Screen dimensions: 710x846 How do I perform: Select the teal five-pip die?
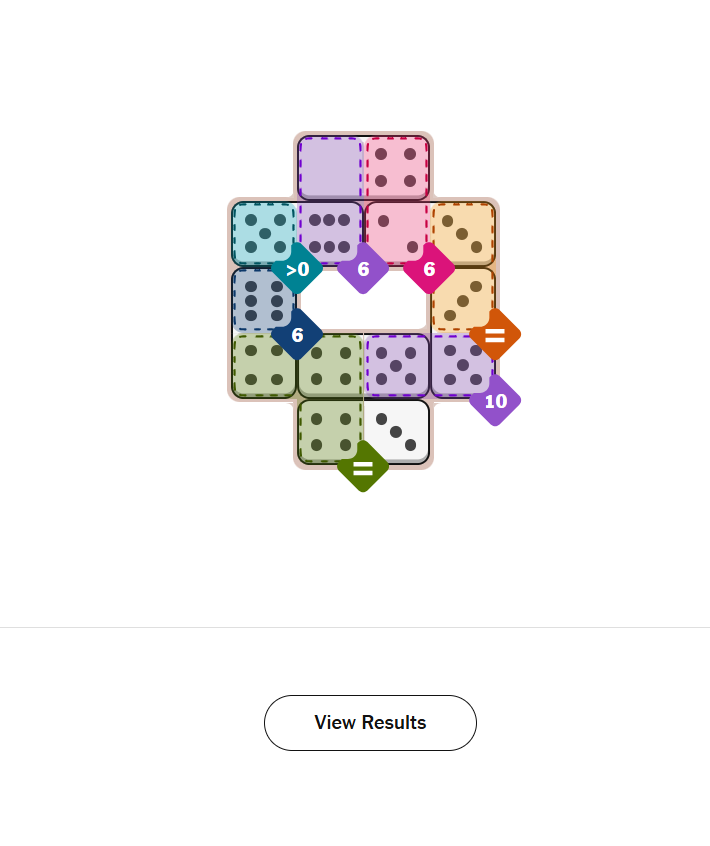click(264, 233)
